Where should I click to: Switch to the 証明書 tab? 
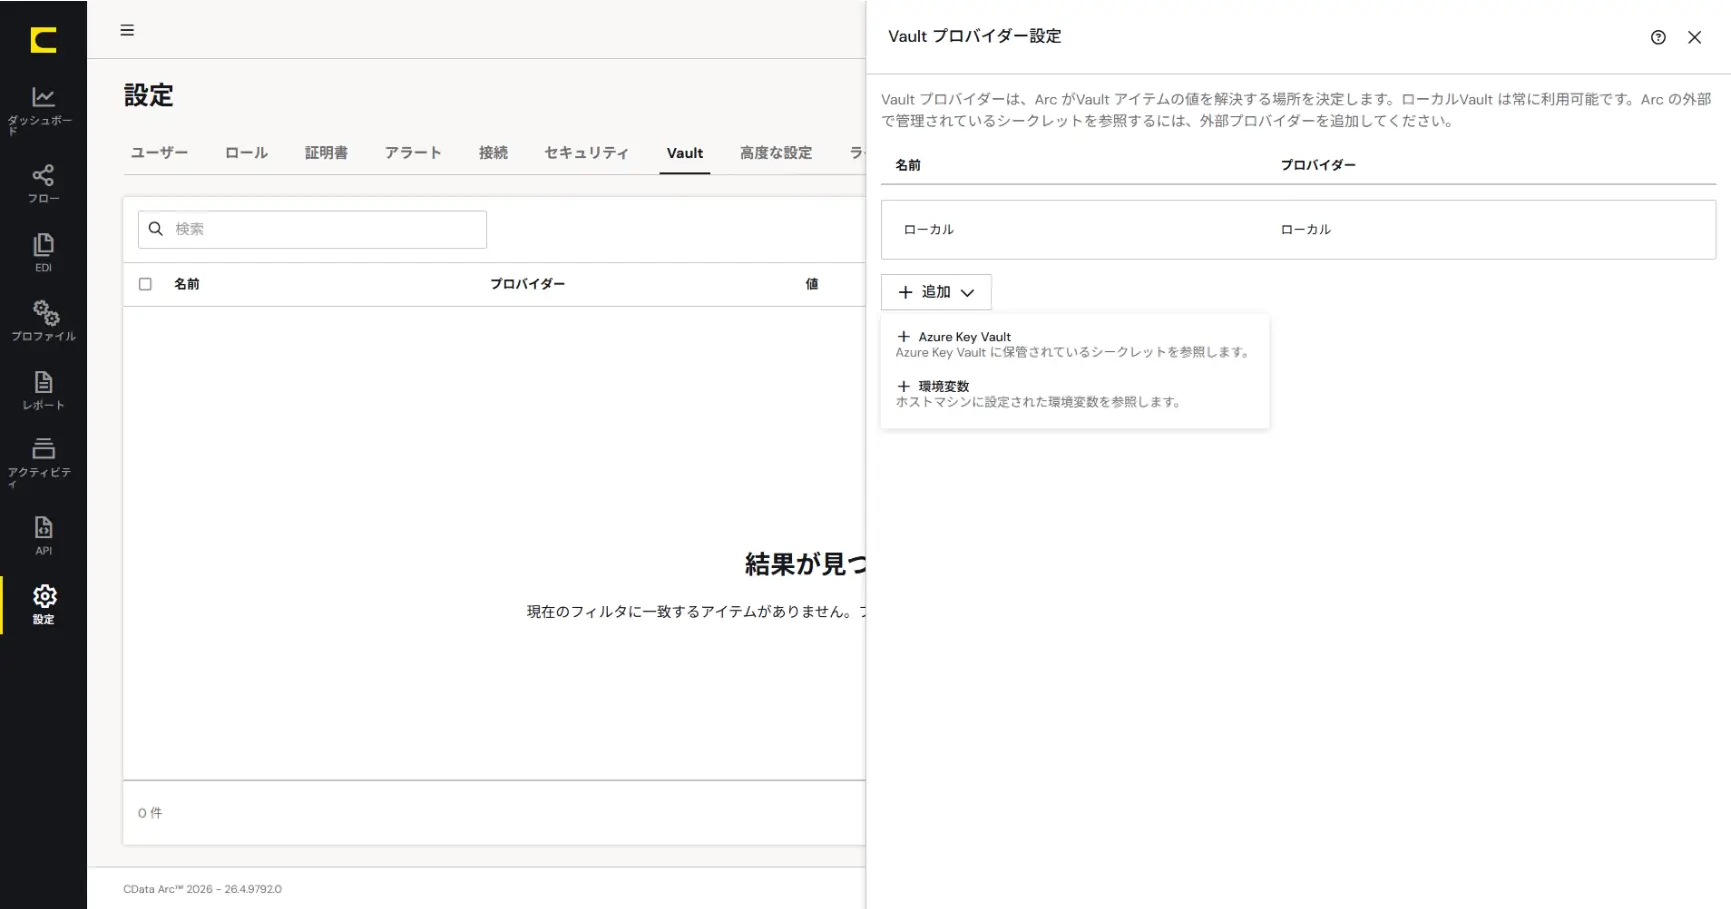pyautogui.click(x=326, y=153)
